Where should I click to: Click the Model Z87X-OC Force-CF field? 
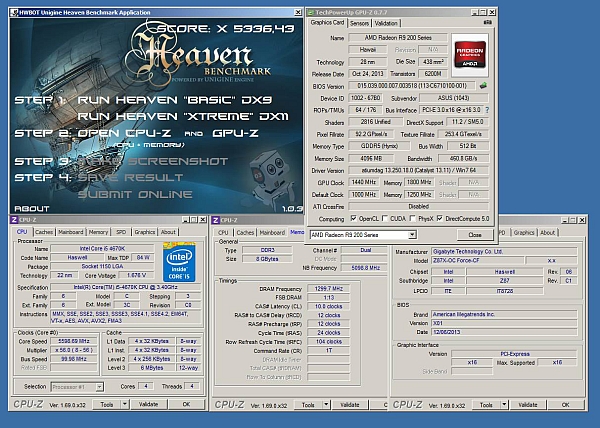pos(477,260)
